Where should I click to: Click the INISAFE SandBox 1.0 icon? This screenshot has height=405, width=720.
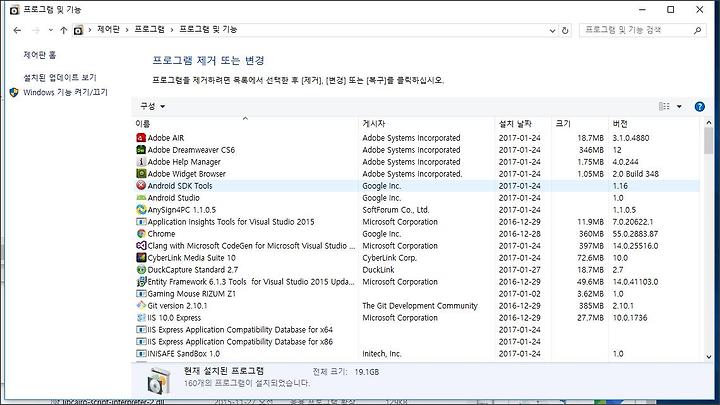tap(141, 354)
